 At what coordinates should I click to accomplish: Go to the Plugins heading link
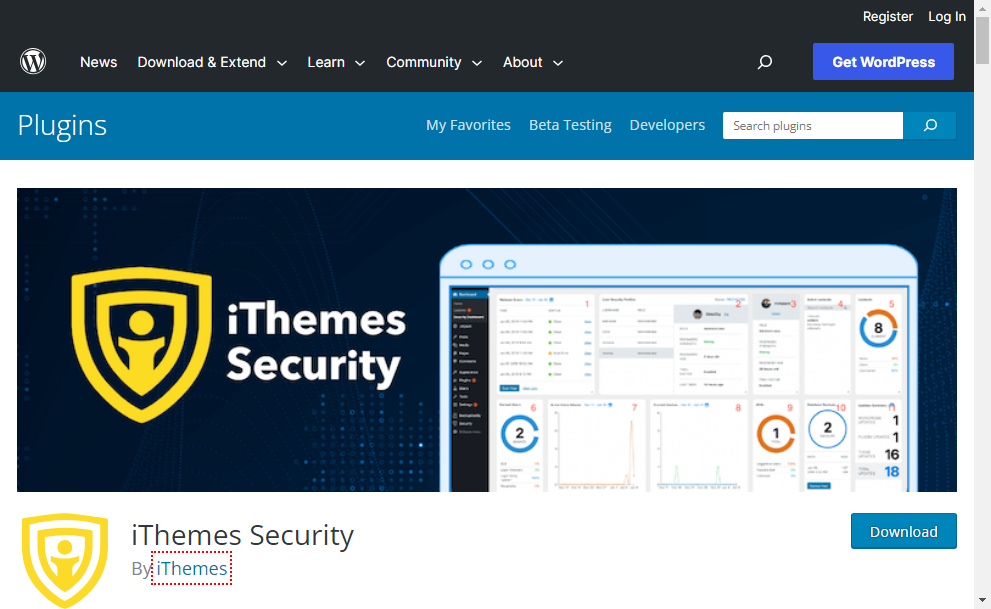pos(62,125)
